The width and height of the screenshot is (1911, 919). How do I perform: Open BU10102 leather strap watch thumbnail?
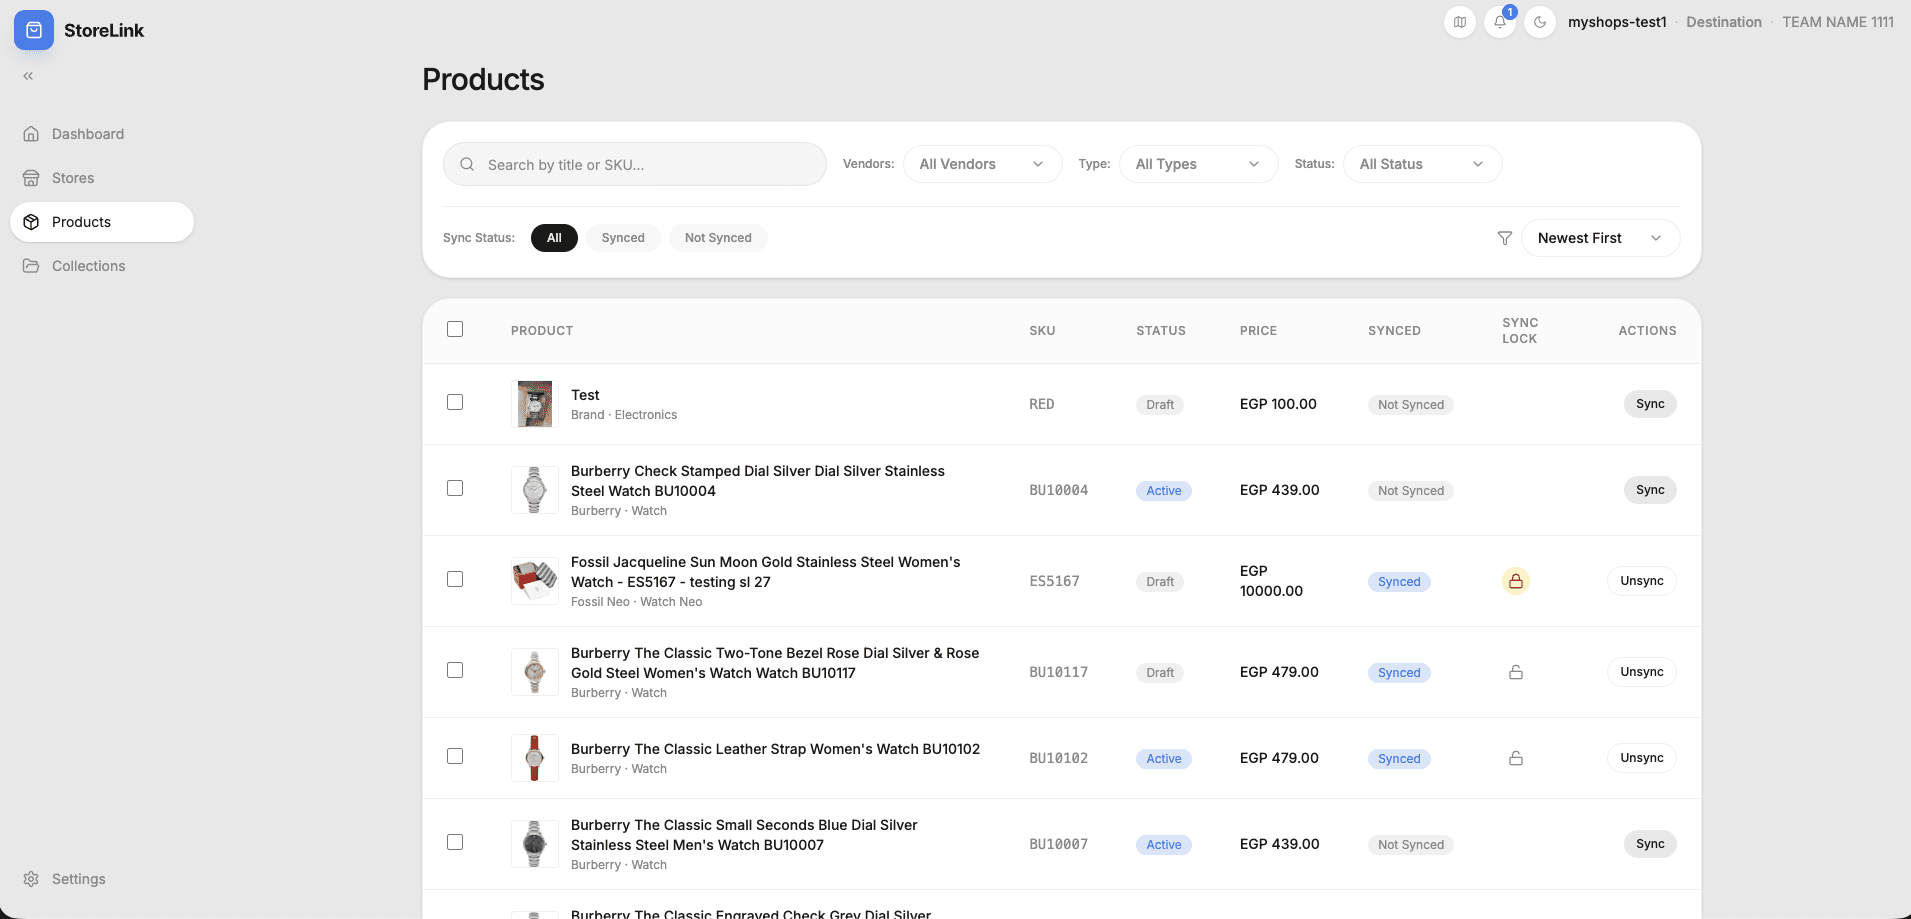coord(535,758)
